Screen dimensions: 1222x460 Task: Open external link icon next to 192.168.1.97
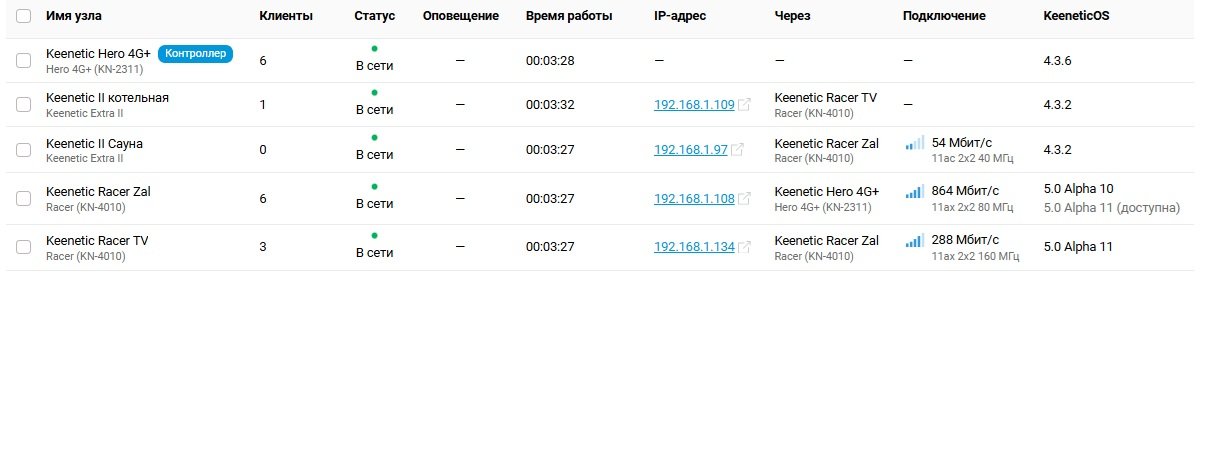(737, 150)
